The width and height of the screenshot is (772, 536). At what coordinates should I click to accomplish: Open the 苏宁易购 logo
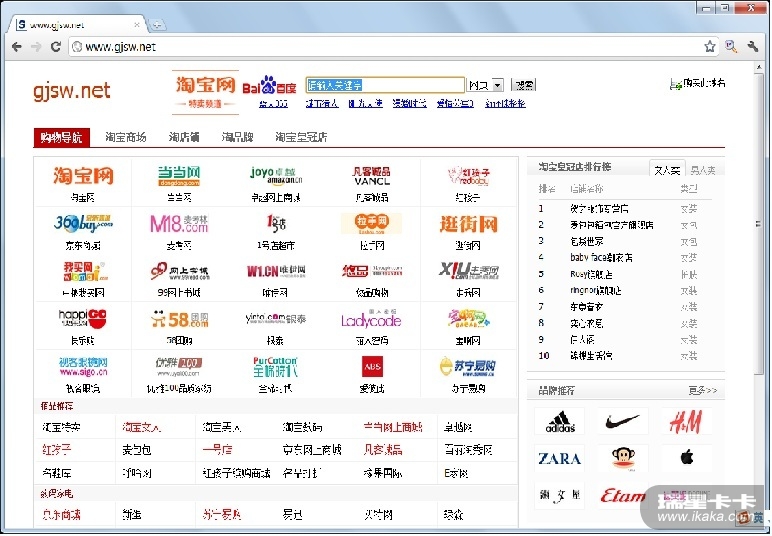468,367
